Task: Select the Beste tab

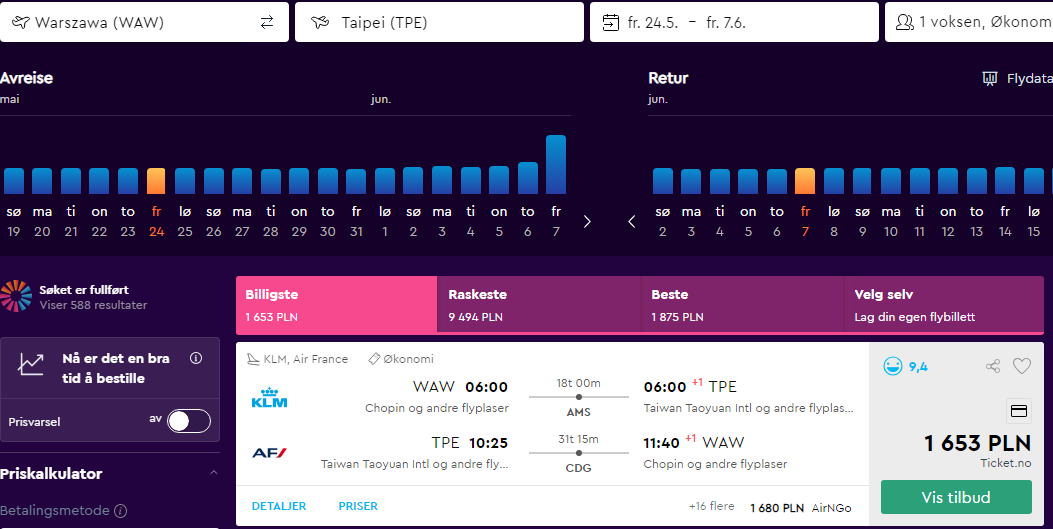Action: tap(742, 304)
